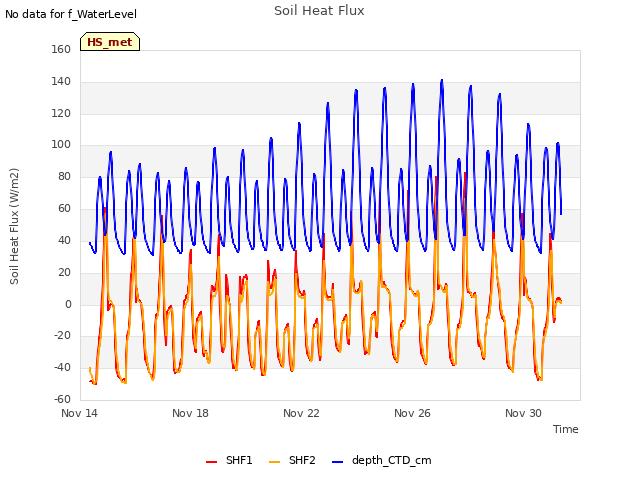The width and height of the screenshot is (640, 480).
Task: Click the 'No data for f_WaterLevel' message
Action: point(71,14)
